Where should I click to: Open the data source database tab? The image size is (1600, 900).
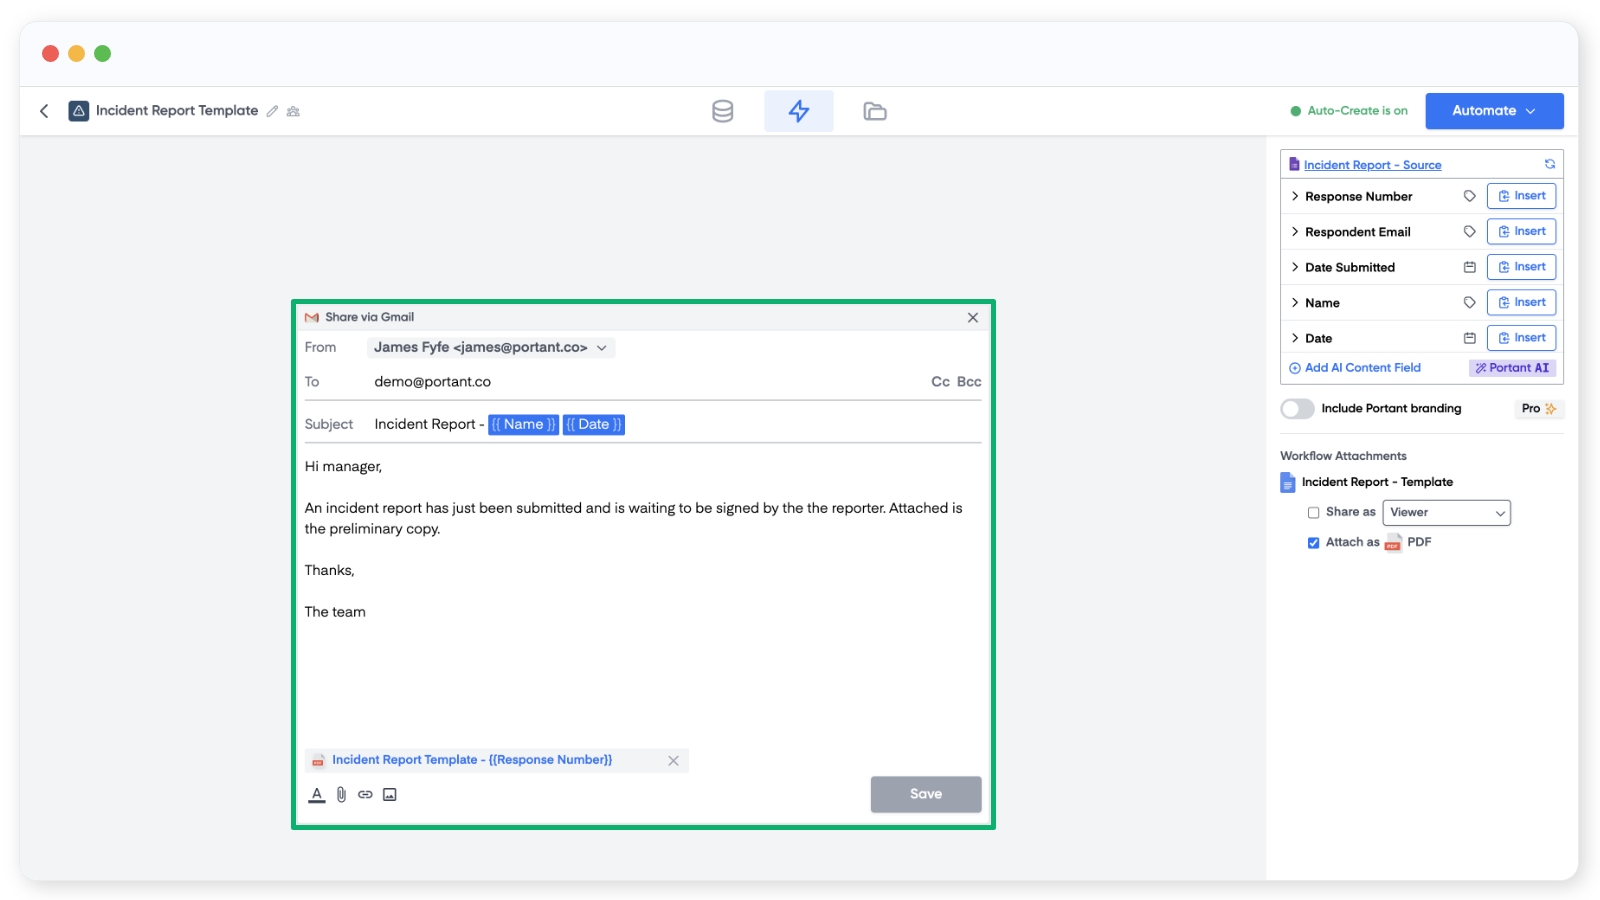(722, 111)
